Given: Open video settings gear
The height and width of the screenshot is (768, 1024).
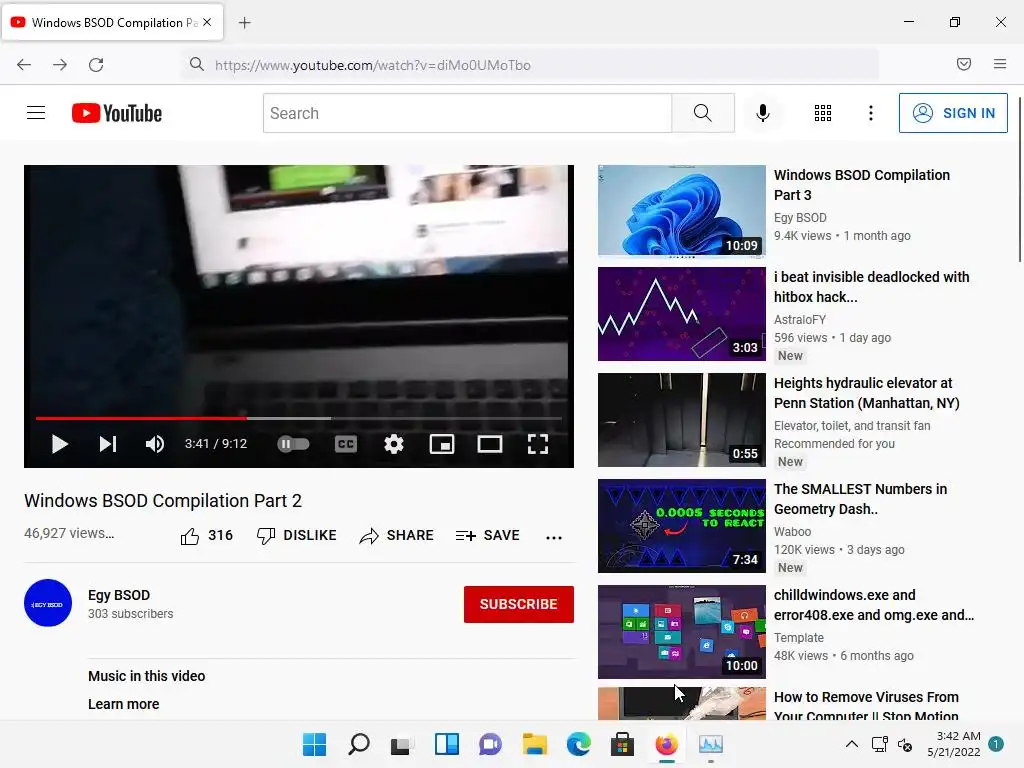Looking at the screenshot, I should pos(394,444).
